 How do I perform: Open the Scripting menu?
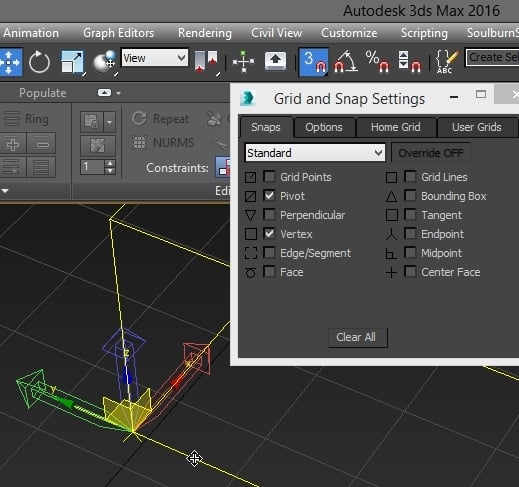(x=424, y=33)
